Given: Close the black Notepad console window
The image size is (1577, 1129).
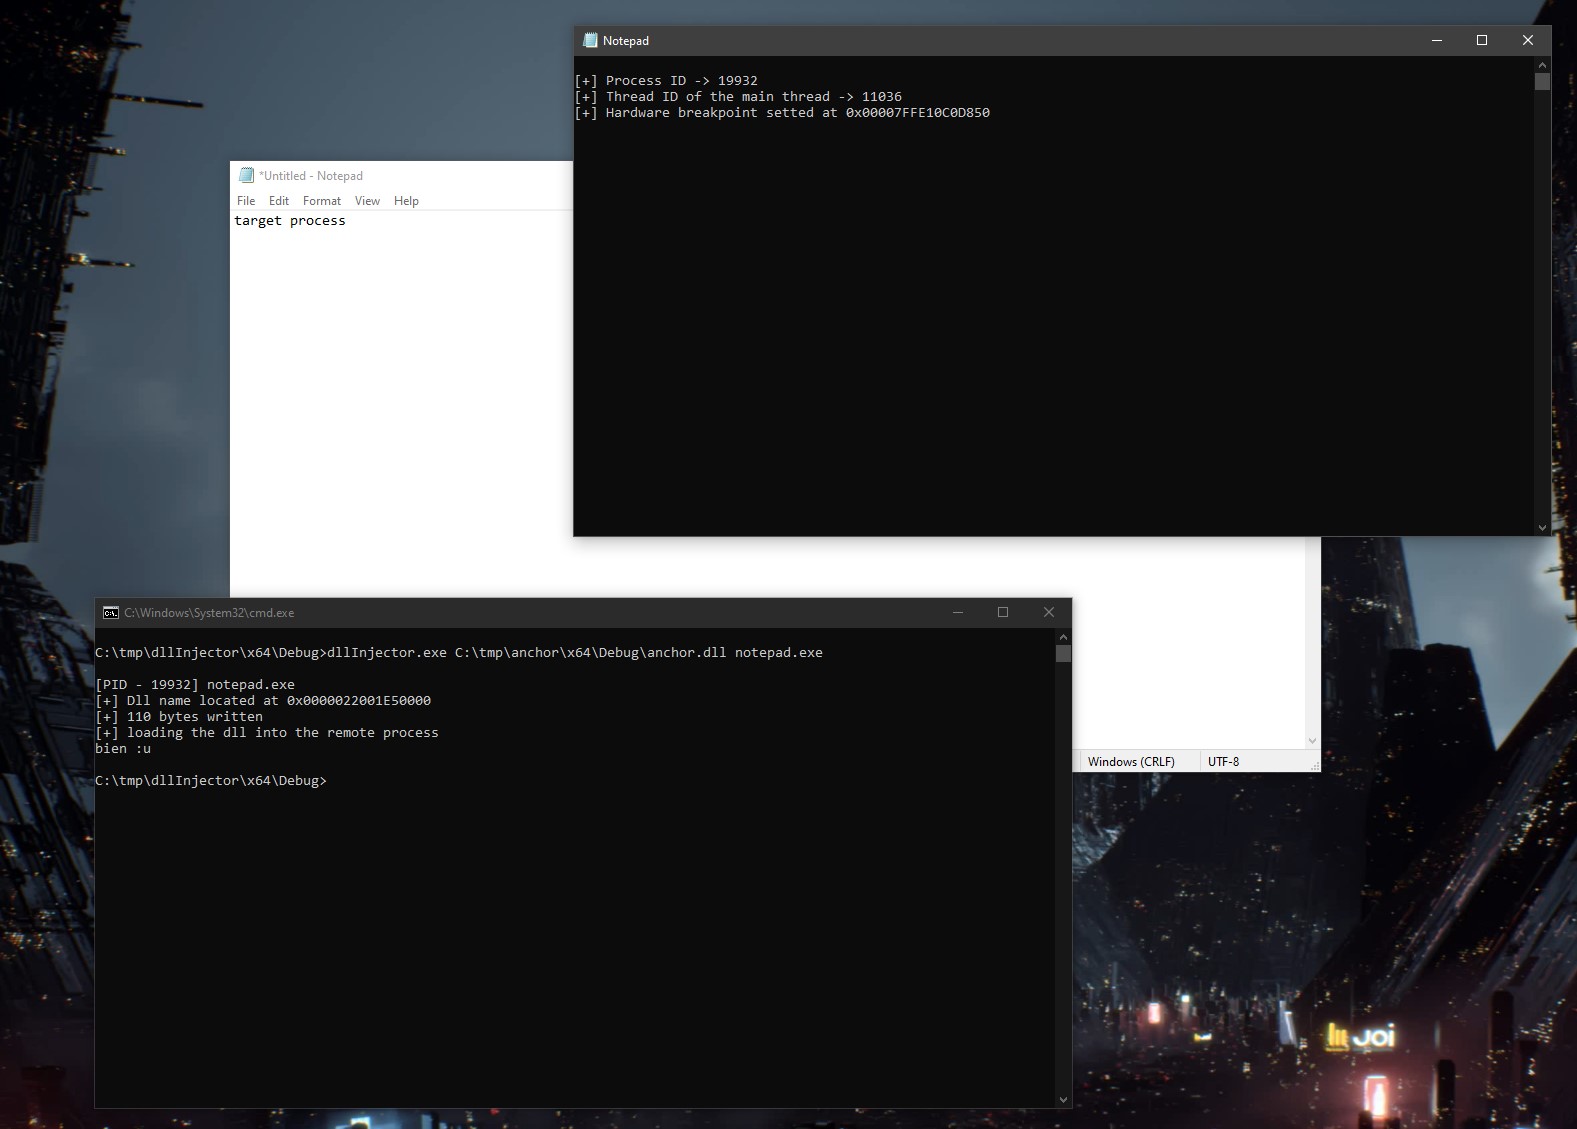Looking at the screenshot, I should (x=1528, y=40).
